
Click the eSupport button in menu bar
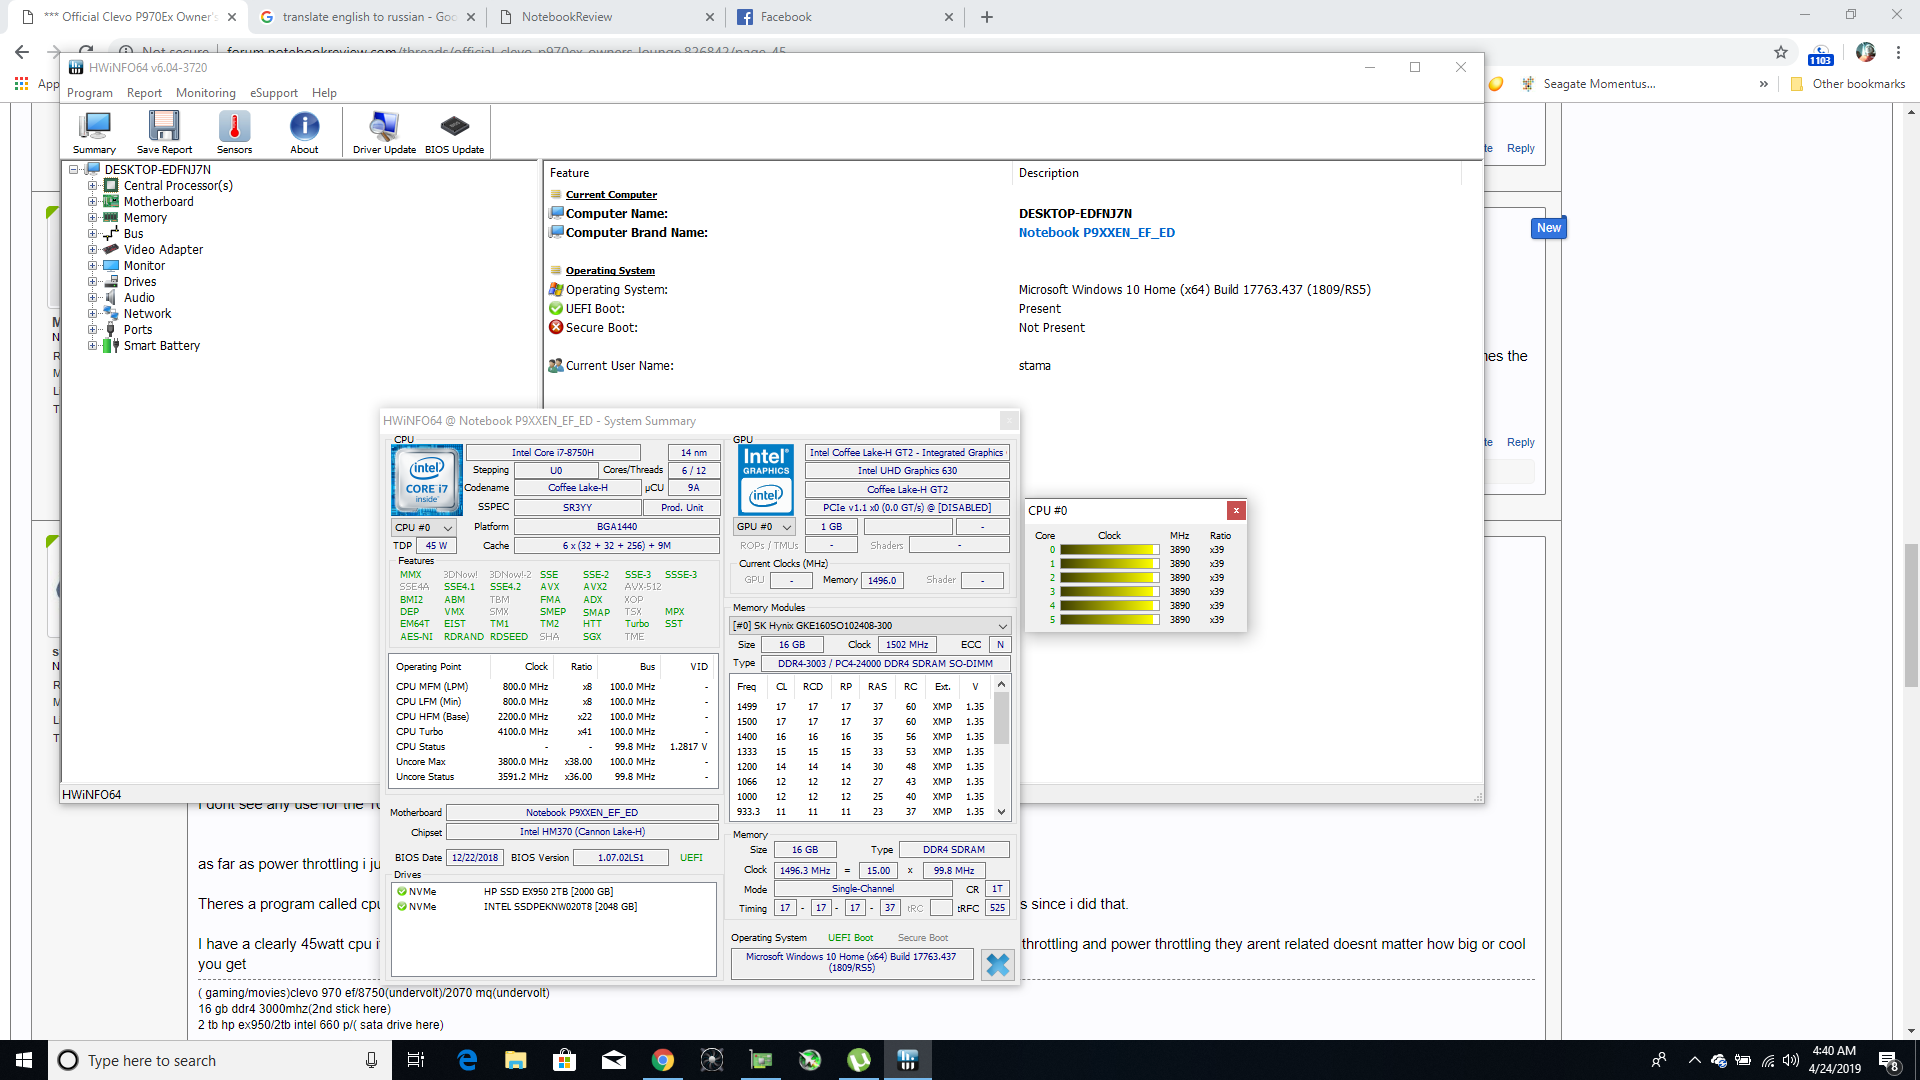point(273,92)
